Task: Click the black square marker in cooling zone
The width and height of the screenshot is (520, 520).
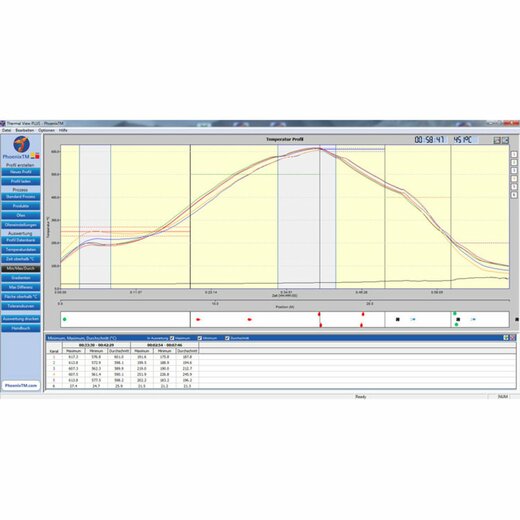Action: coord(397,319)
